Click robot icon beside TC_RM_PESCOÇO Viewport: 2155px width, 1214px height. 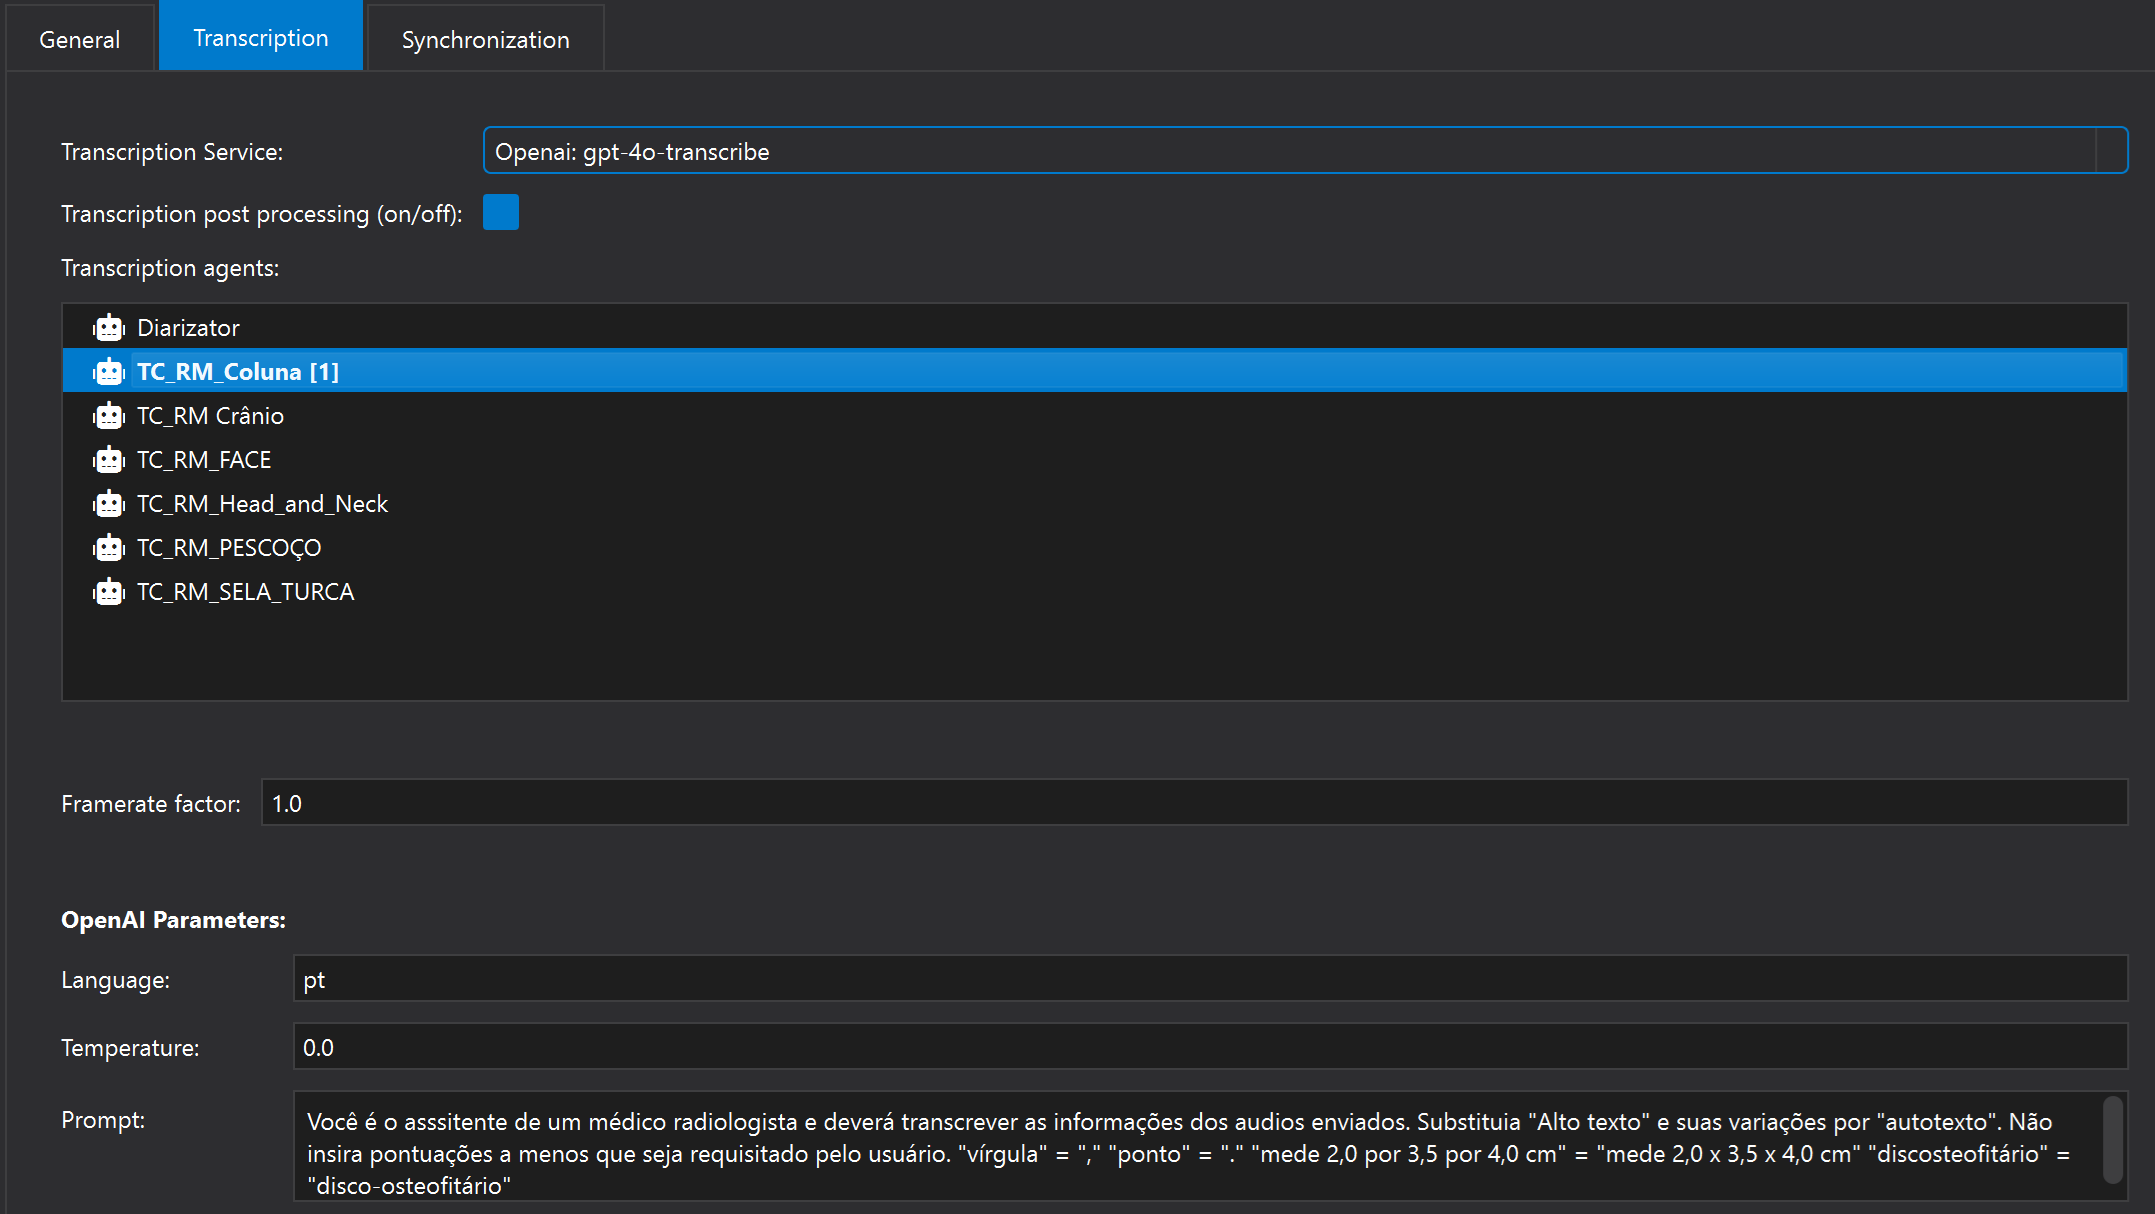click(108, 548)
